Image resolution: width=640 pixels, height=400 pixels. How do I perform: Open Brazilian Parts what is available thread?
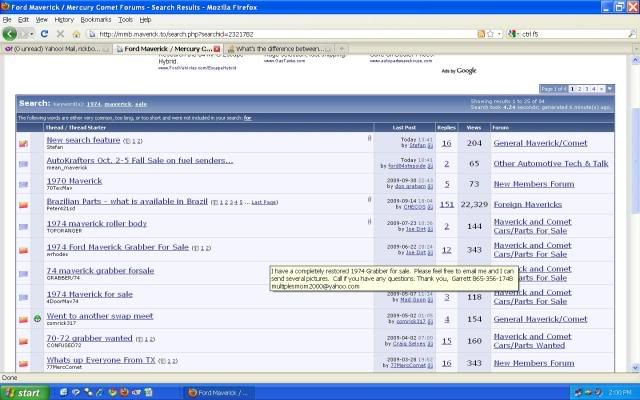pos(127,201)
